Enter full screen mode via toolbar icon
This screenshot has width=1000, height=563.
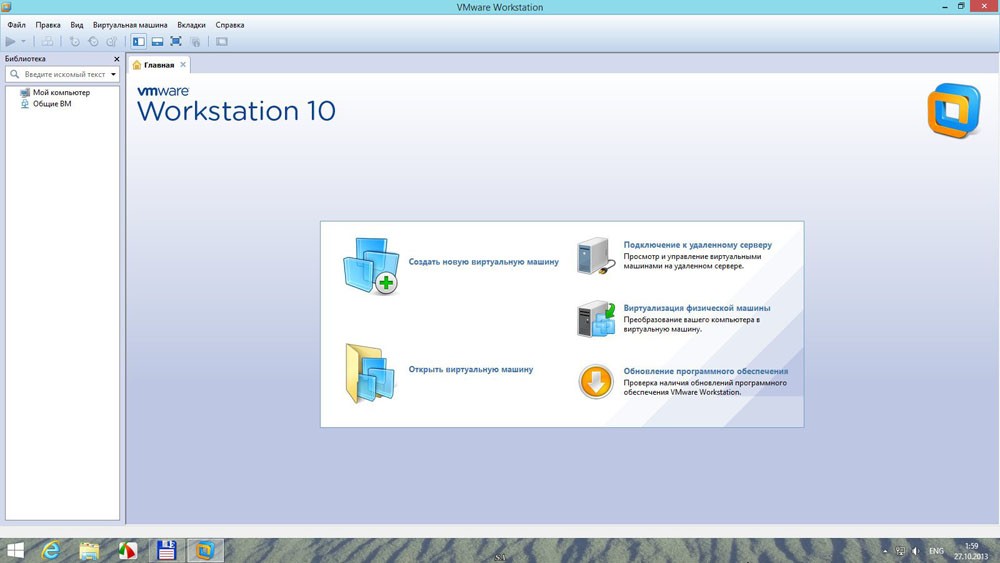176,41
